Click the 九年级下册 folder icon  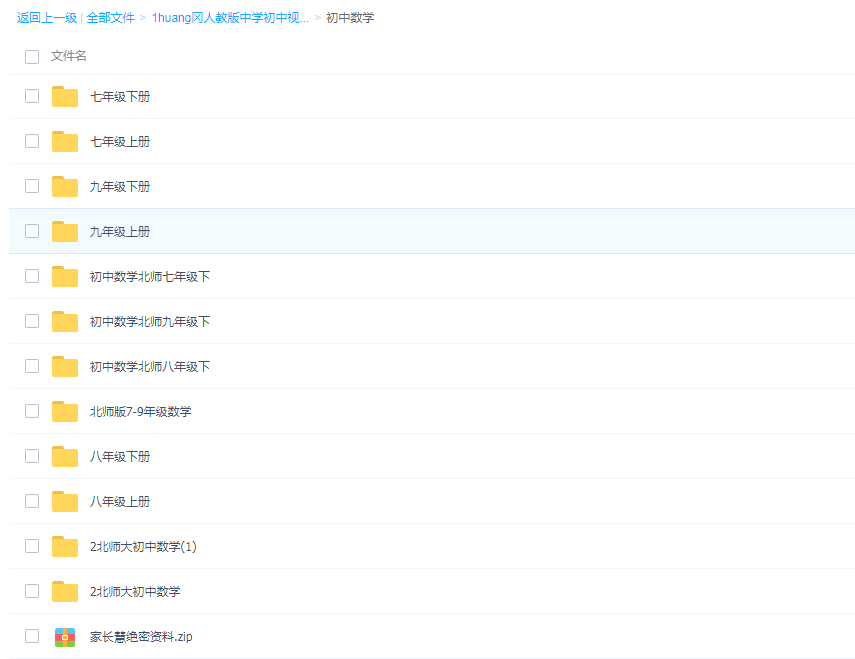coord(64,186)
